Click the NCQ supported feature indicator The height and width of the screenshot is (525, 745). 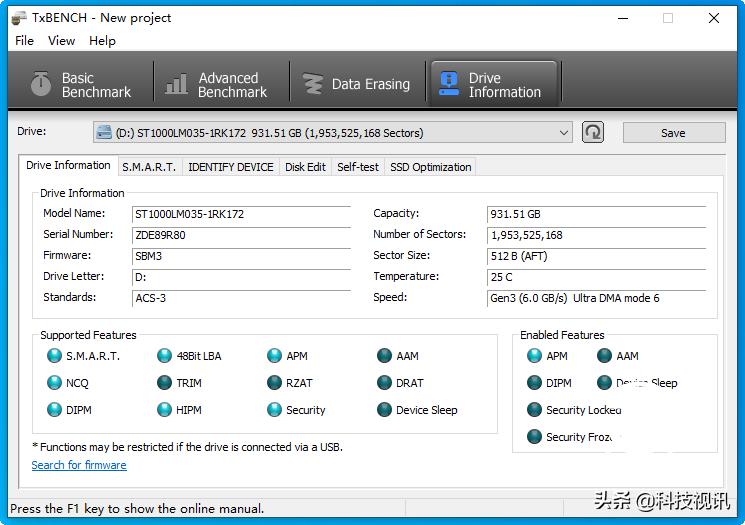click(x=54, y=383)
